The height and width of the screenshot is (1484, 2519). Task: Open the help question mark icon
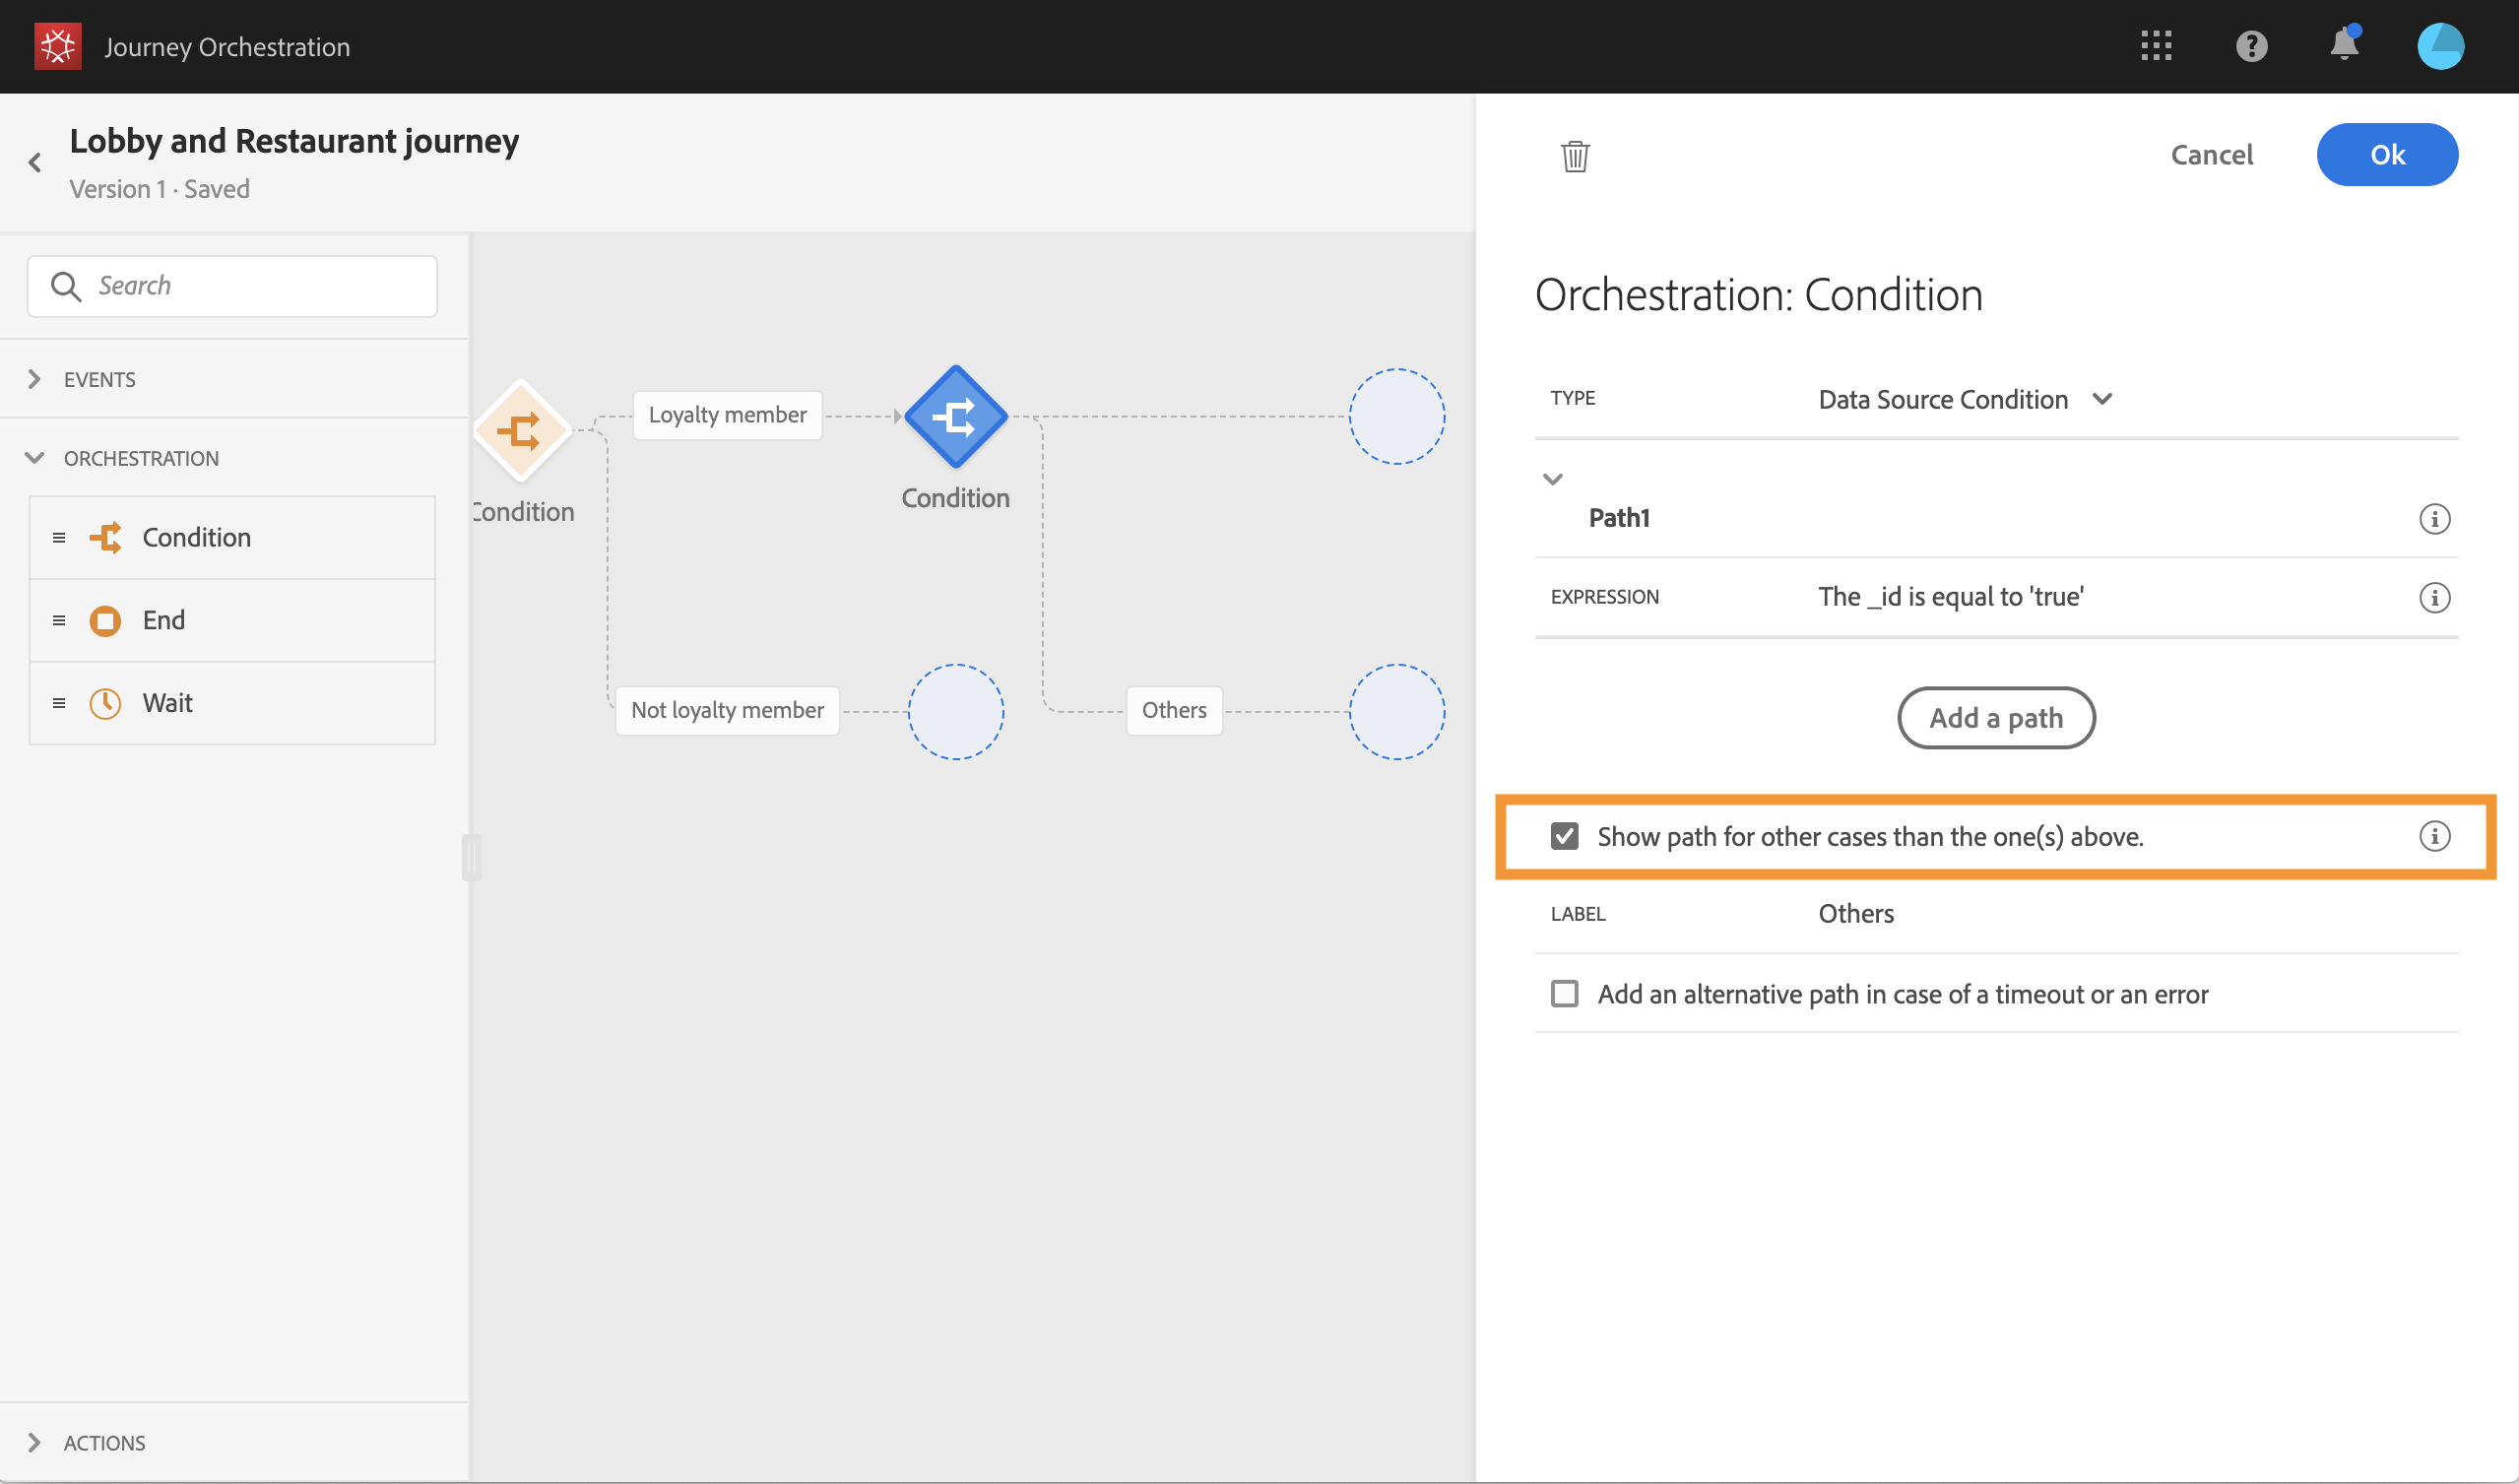2250,46
